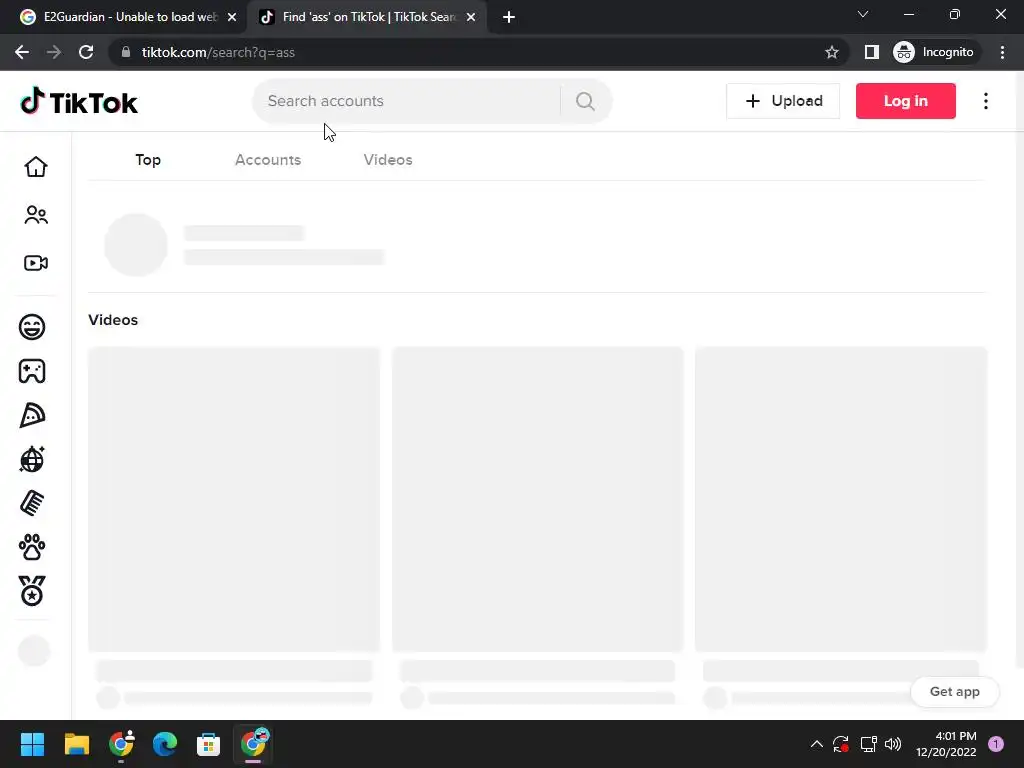1024x768 pixels.
Task: View site information lock icon
Action: 126,52
